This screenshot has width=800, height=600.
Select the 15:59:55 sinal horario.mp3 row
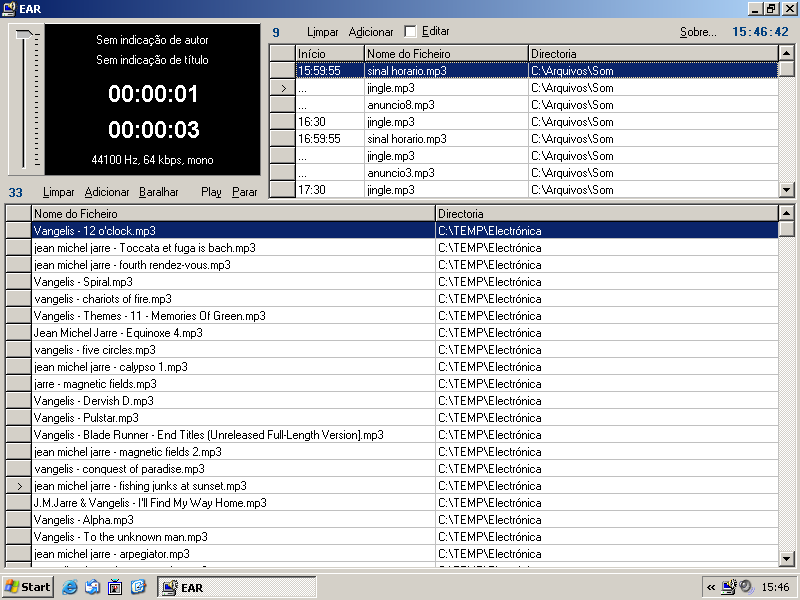tap(537, 71)
